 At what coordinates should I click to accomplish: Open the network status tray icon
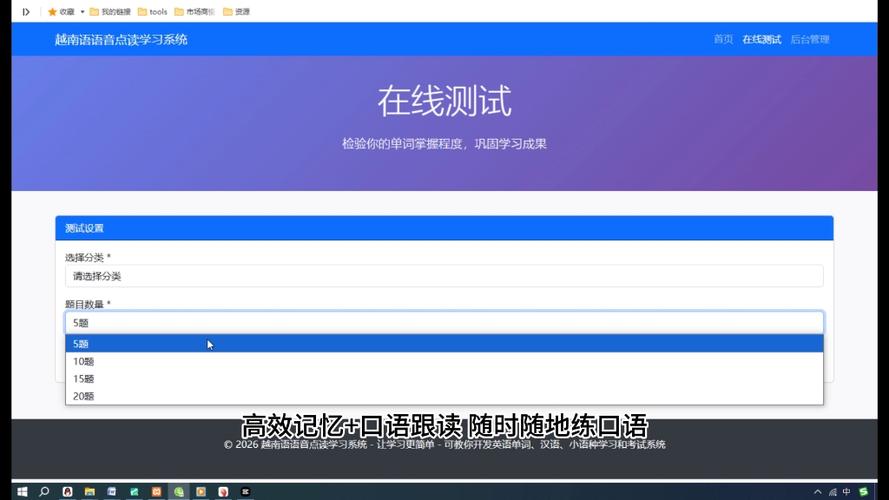click(832, 491)
